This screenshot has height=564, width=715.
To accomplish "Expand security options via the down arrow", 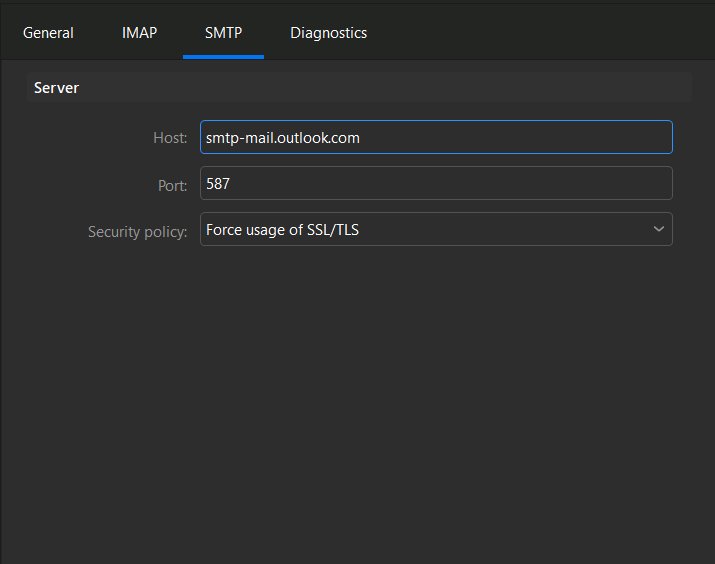I will click(x=658, y=229).
